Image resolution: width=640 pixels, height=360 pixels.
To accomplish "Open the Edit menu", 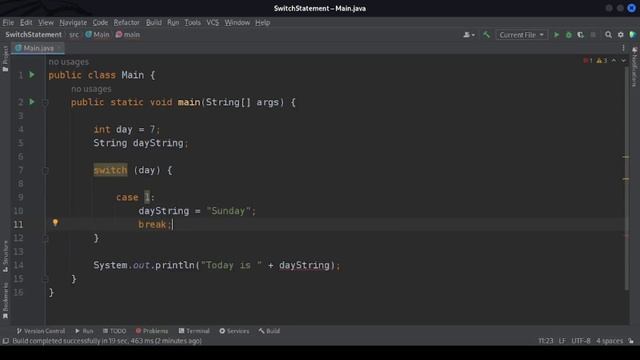I will coord(26,22).
